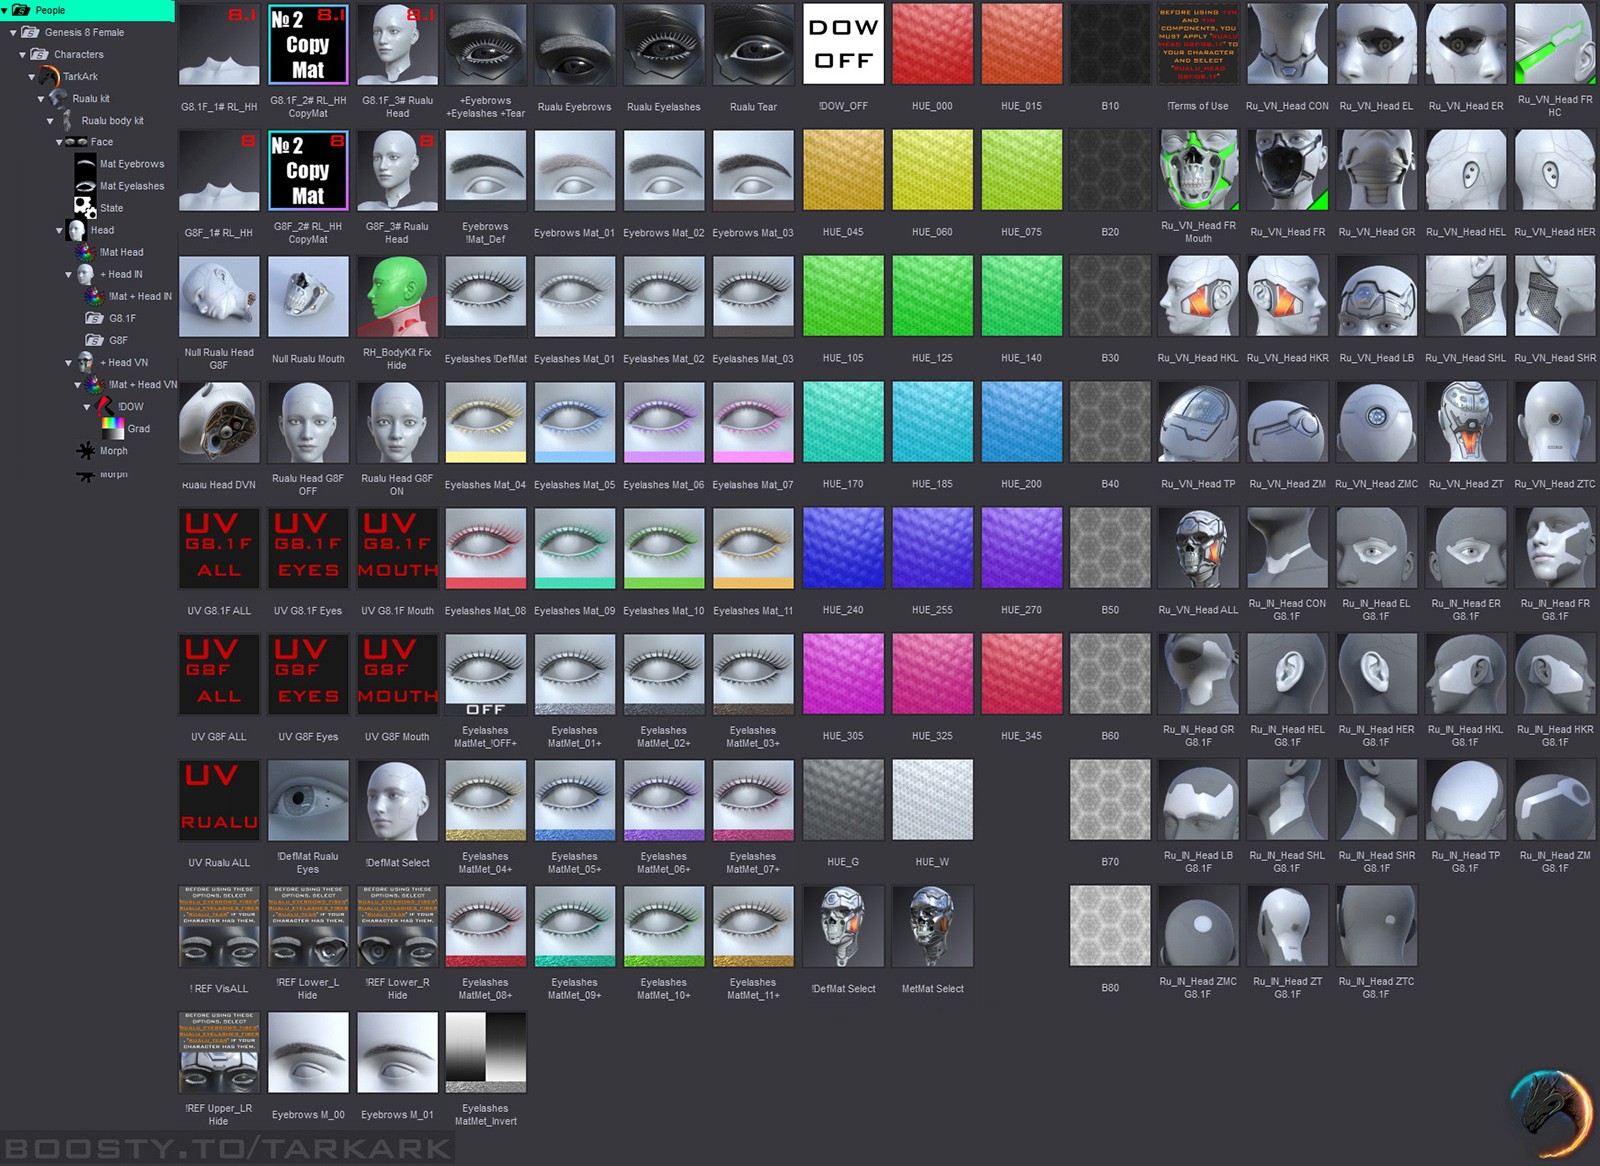The height and width of the screenshot is (1166, 1600).
Task: Select the B50 hex pattern preset
Action: (x=1110, y=548)
